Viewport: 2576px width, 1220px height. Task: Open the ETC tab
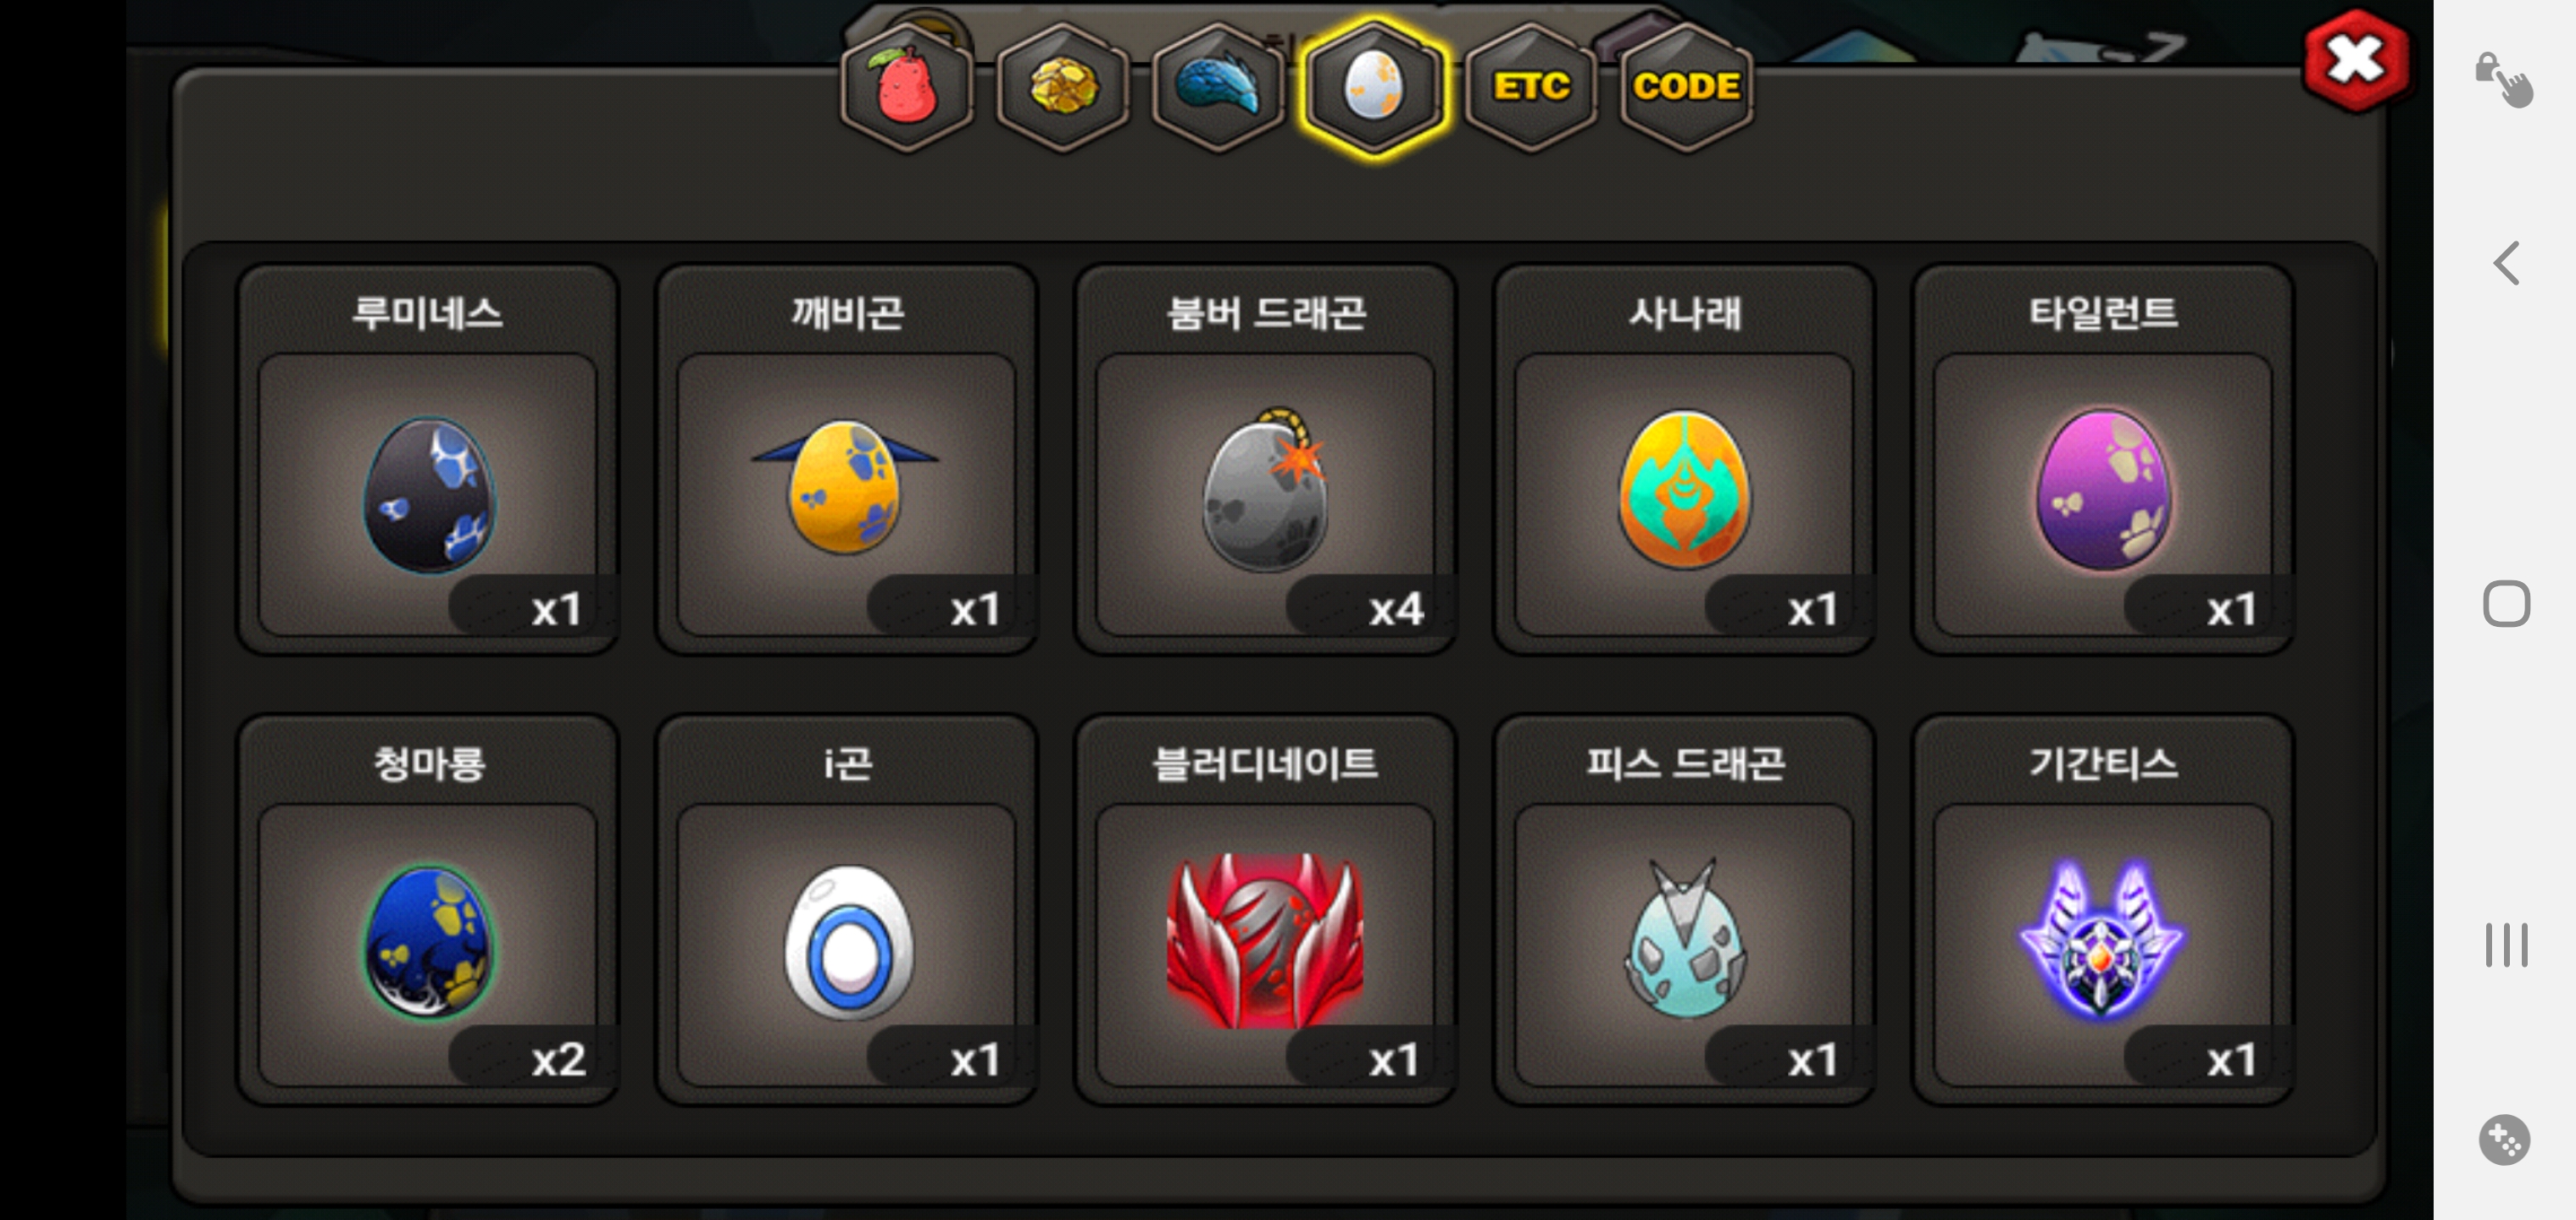(1530, 87)
